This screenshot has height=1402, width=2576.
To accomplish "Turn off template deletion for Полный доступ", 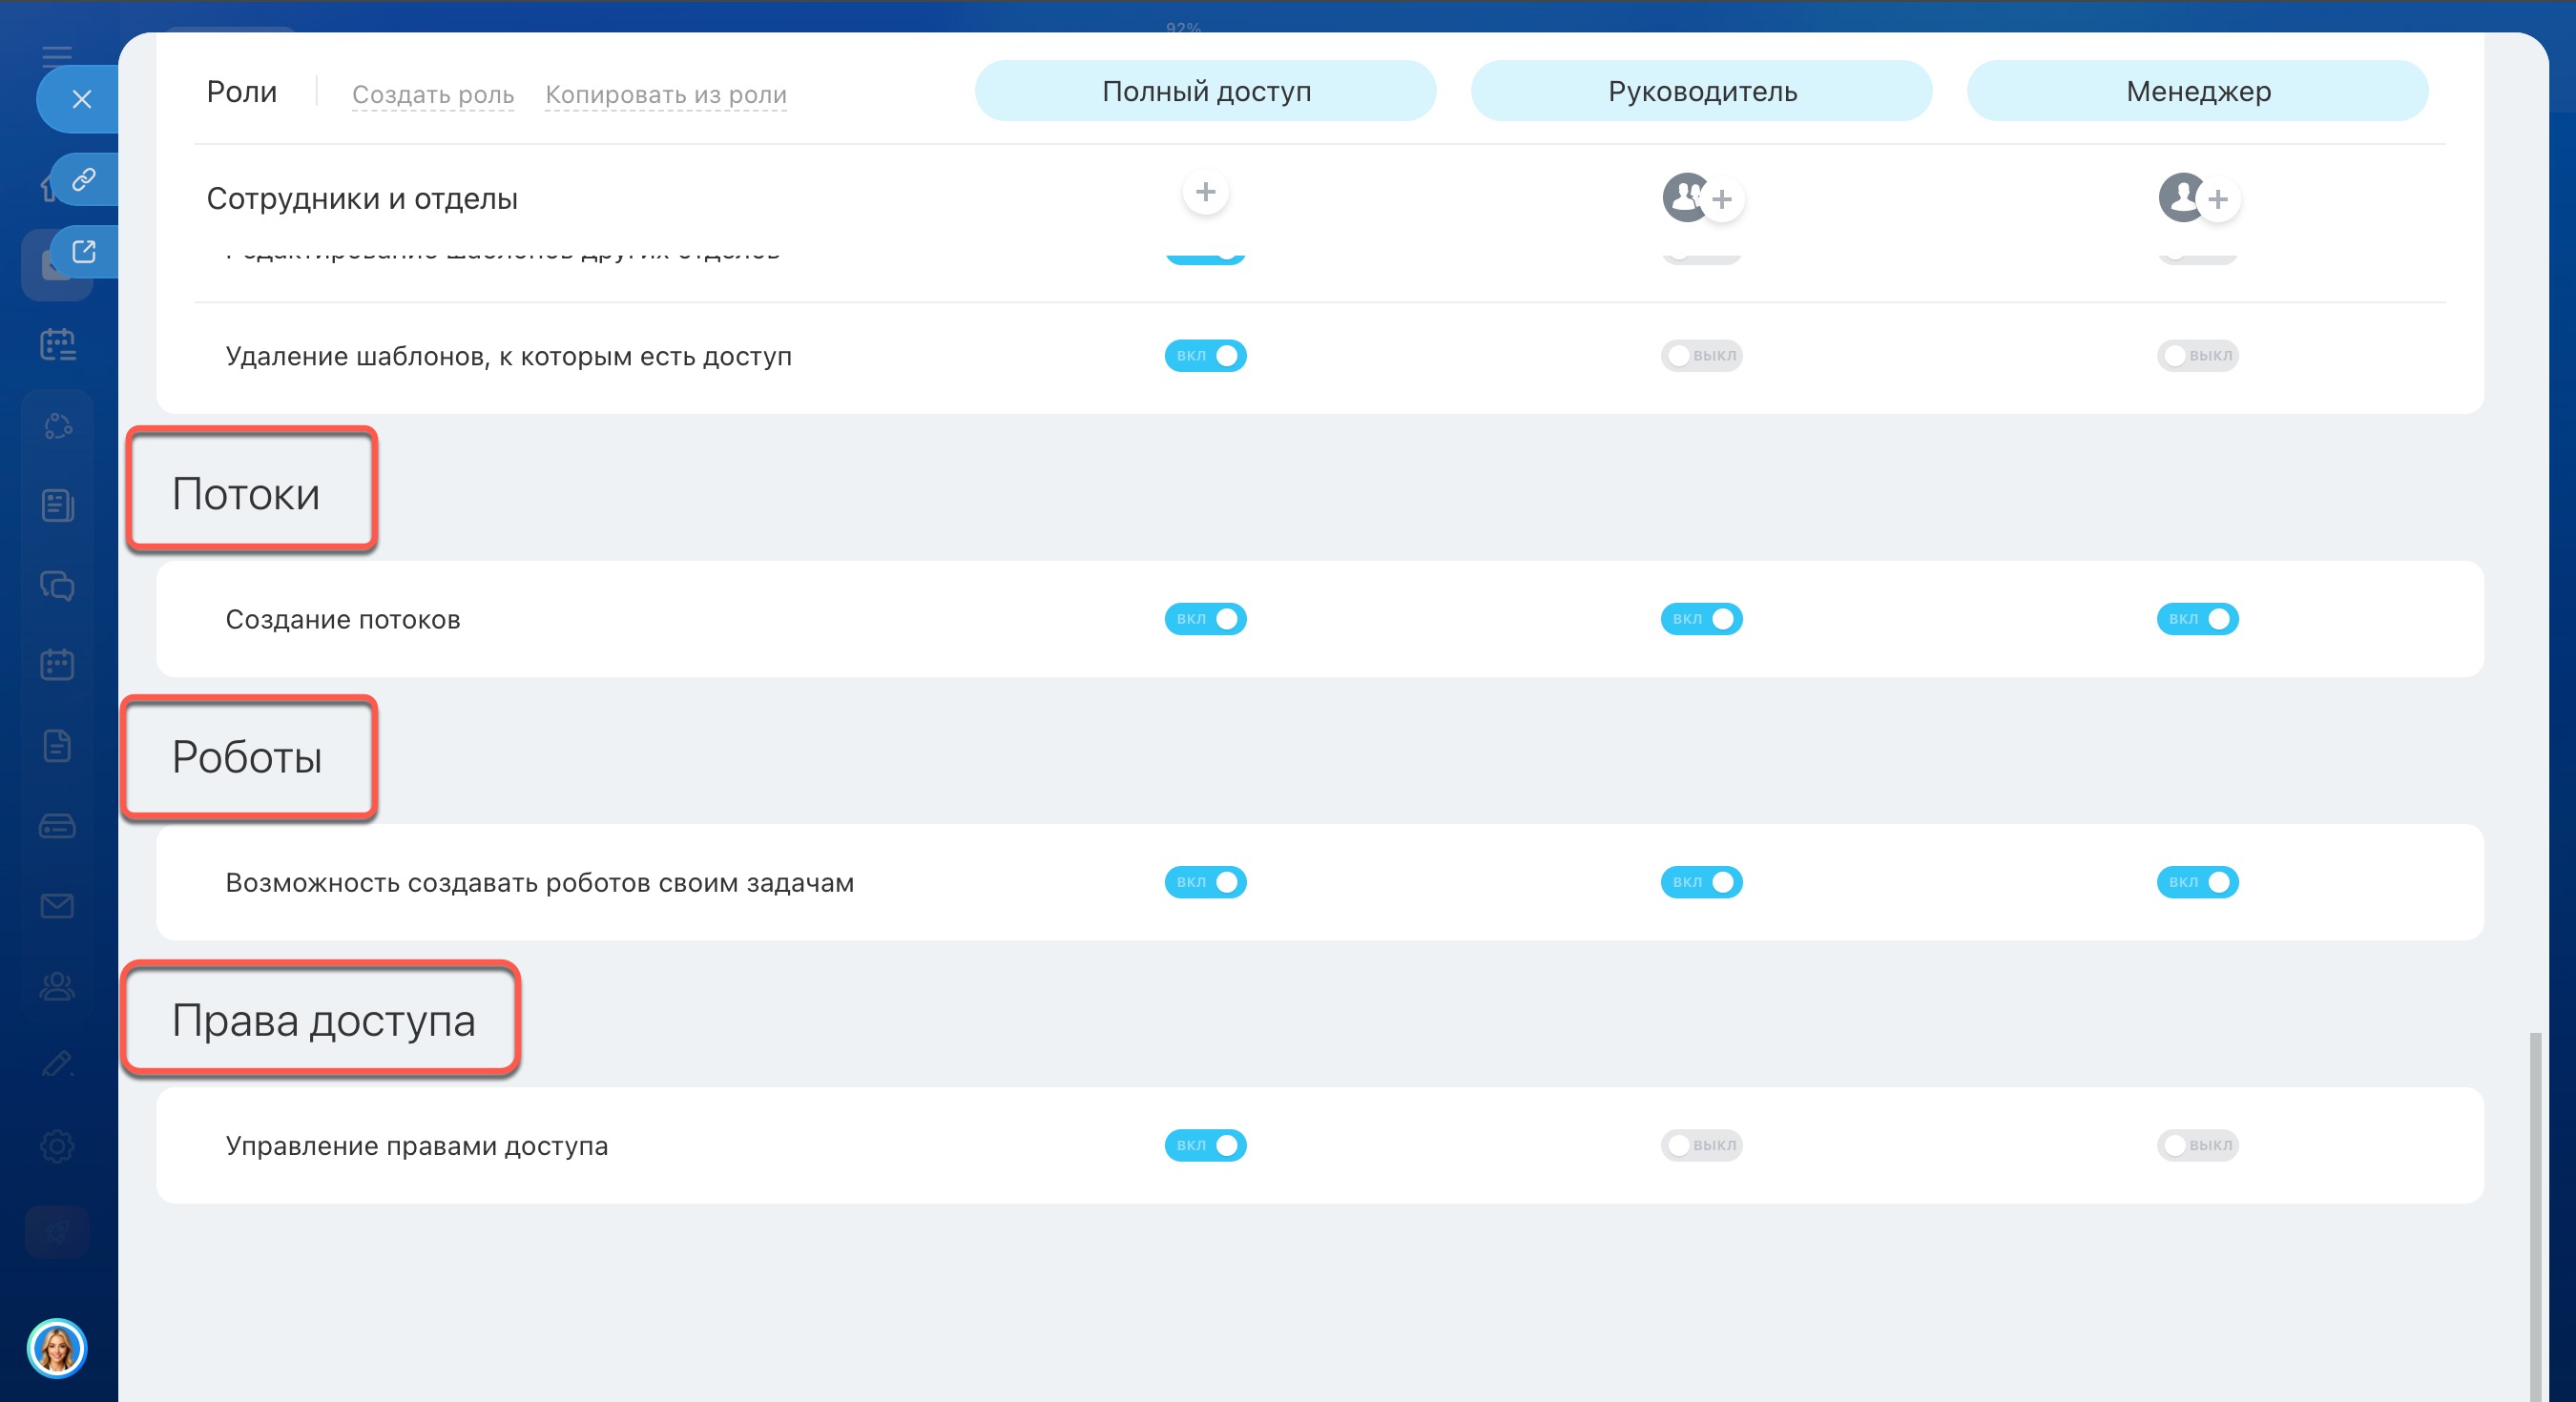I will (1205, 356).
